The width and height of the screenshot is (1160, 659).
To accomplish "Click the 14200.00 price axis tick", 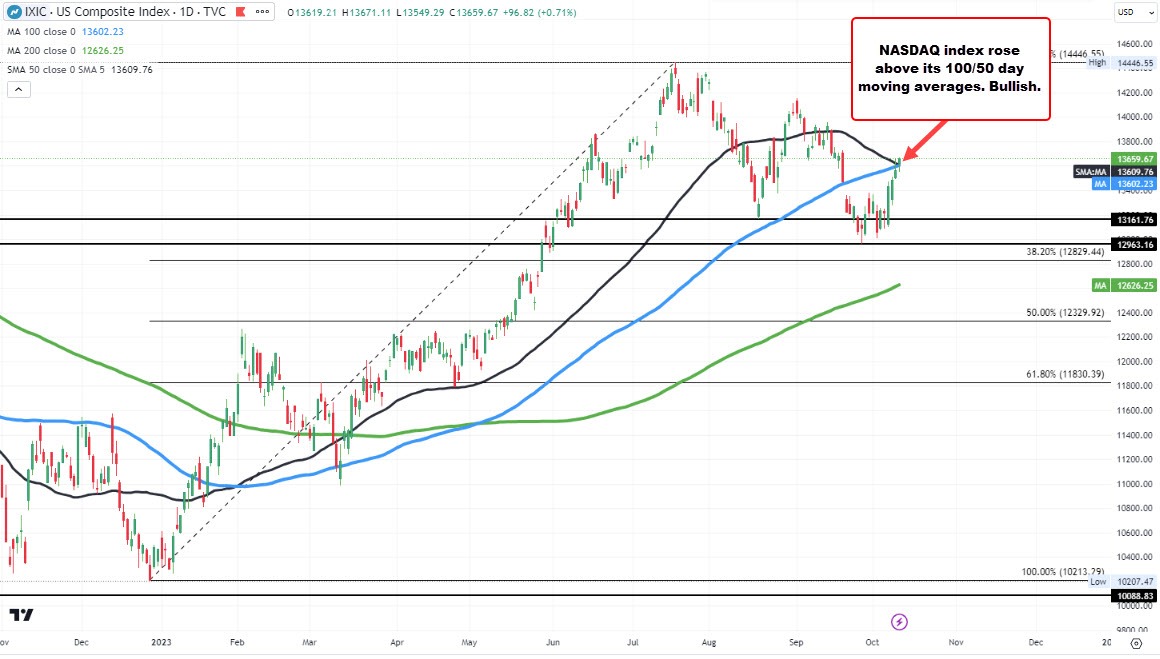I will pos(1135,93).
